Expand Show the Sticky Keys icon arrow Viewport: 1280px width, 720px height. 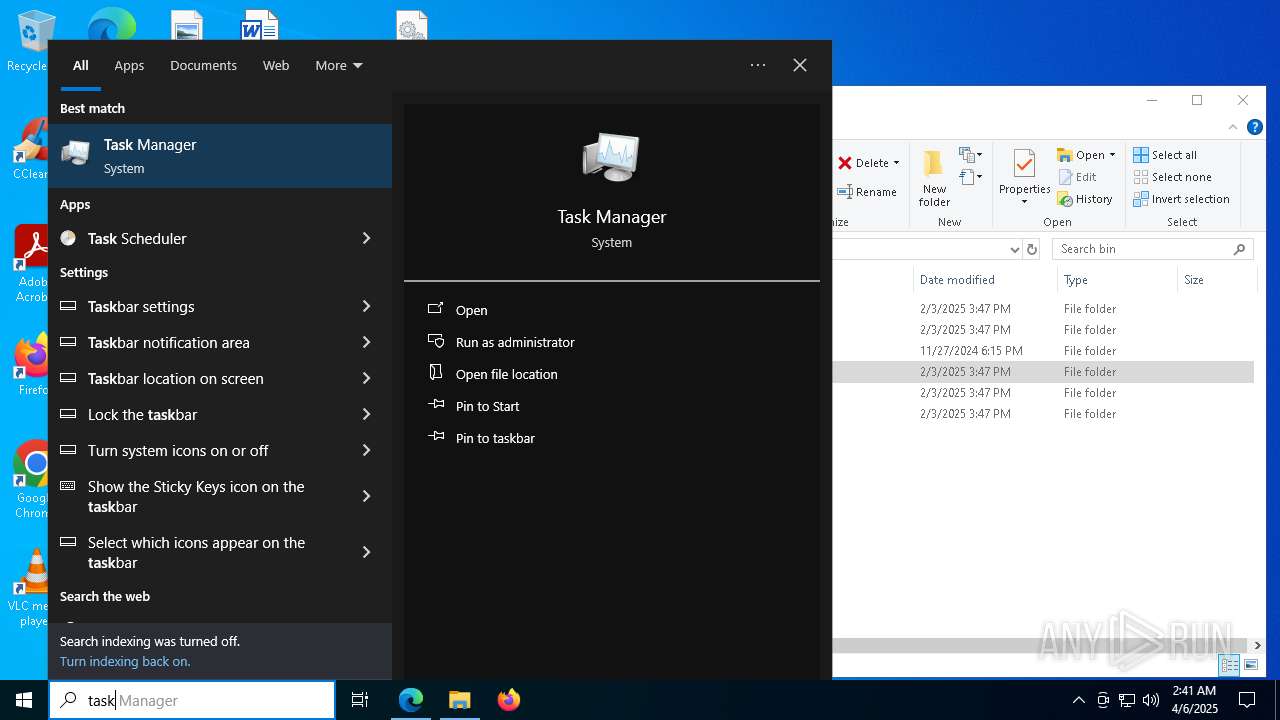pos(366,496)
